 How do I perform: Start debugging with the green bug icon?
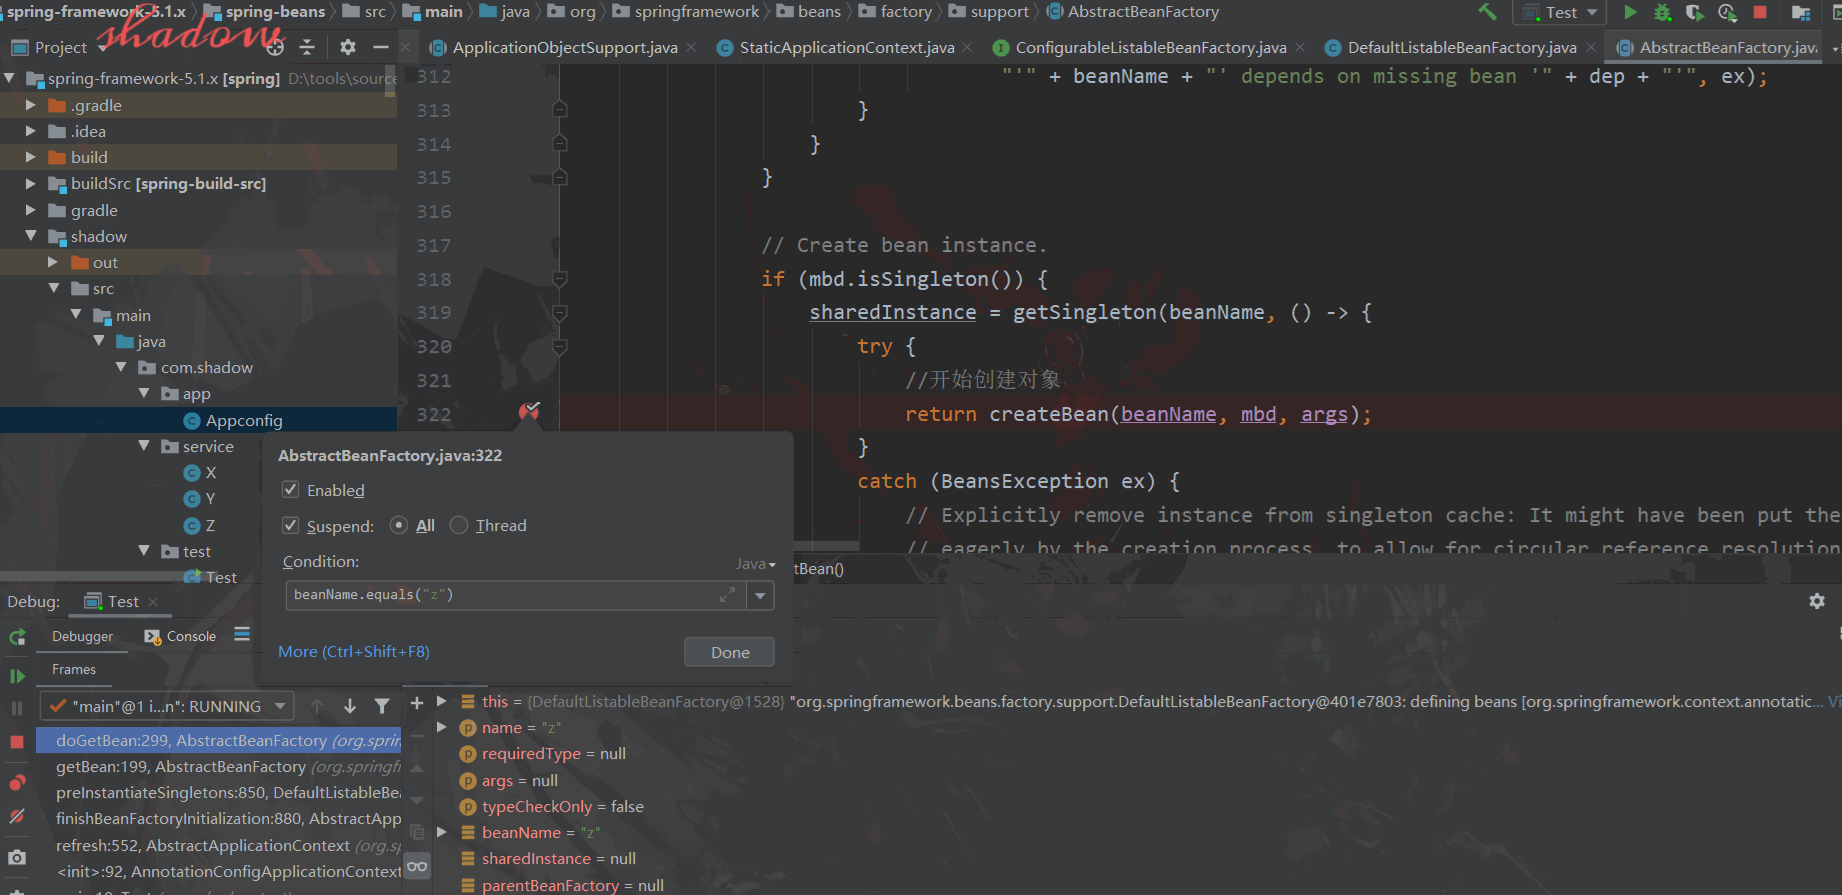click(x=1662, y=12)
